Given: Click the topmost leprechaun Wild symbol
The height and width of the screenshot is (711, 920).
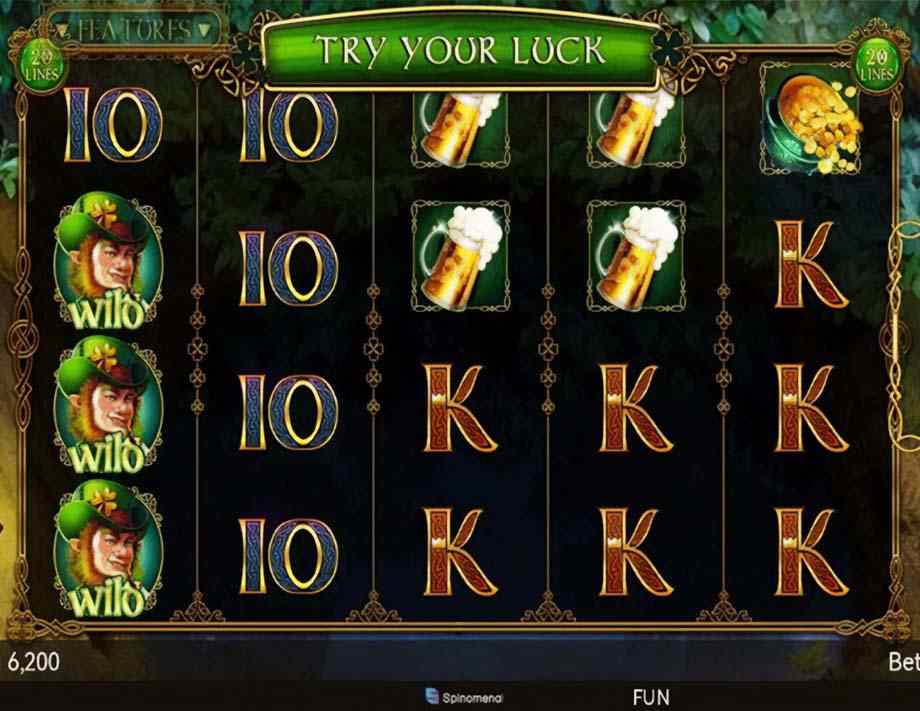Looking at the screenshot, I should 107,261.
